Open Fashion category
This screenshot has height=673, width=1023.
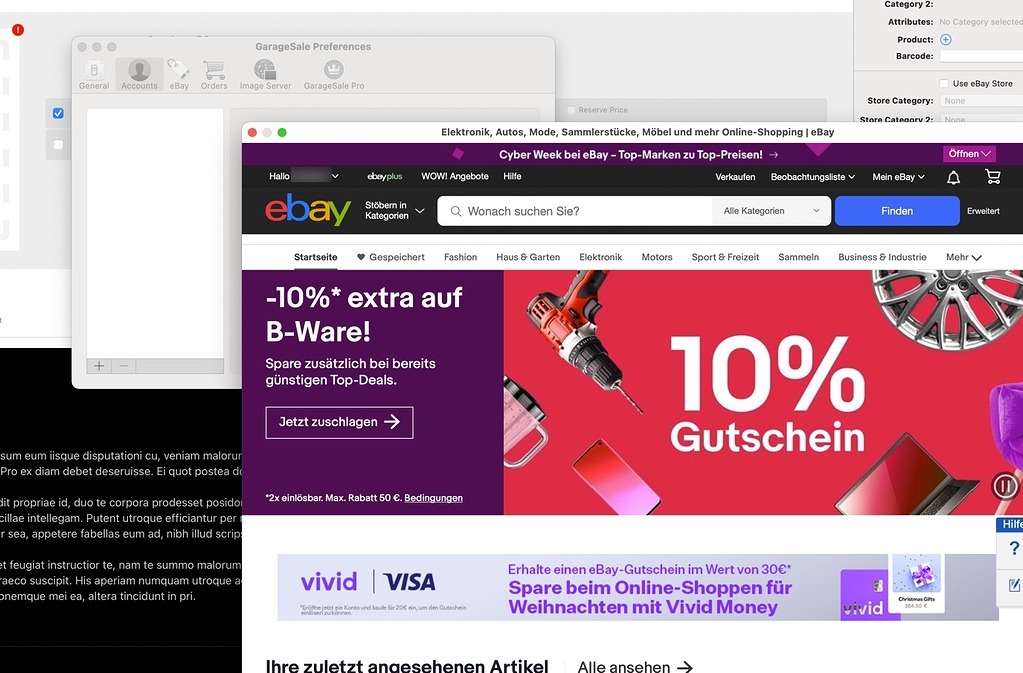coord(461,257)
